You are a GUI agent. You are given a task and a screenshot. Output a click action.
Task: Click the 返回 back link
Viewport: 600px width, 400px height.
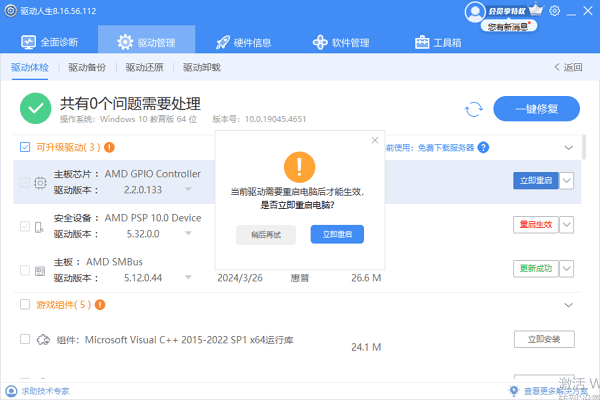point(568,67)
